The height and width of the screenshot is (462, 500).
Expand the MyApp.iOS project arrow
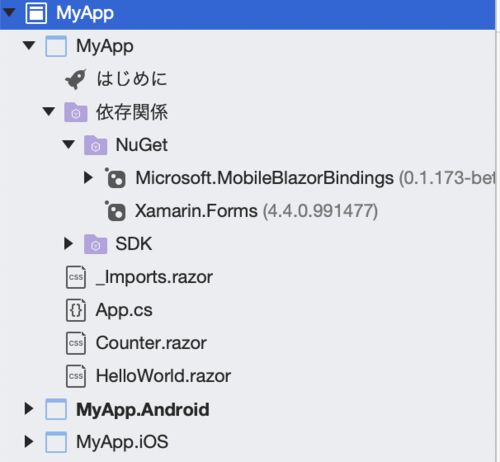[29, 441]
